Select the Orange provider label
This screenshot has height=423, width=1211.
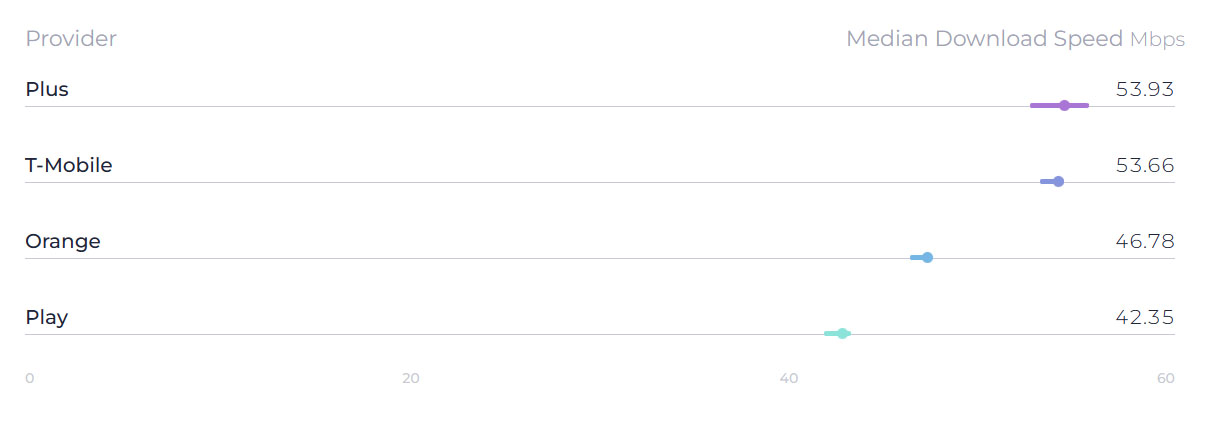(63, 242)
